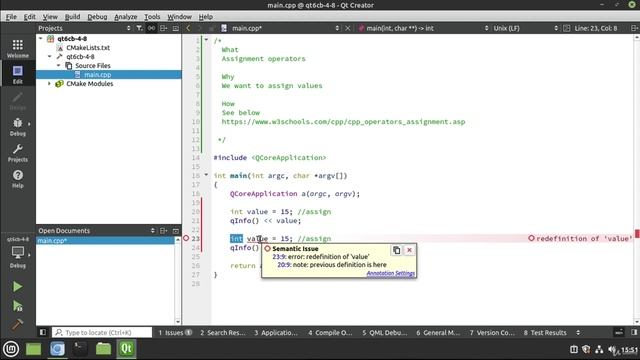640x360 pixels.
Task: Collapse the qt6cb-4-8 target node
Action: pyautogui.click(x=49, y=56)
